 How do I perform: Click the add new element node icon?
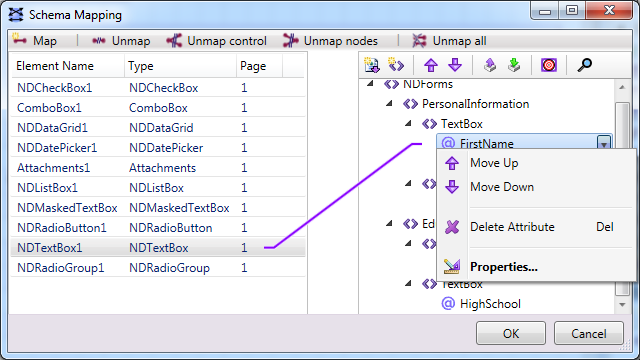pyautogui.click(x=396, y=65)
